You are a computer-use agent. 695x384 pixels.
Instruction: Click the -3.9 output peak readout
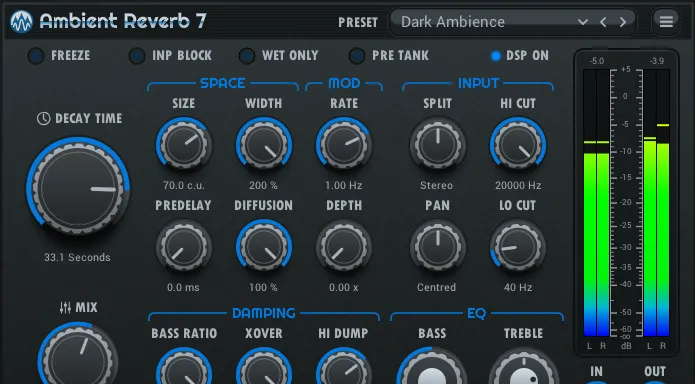[x=656, y=61]
